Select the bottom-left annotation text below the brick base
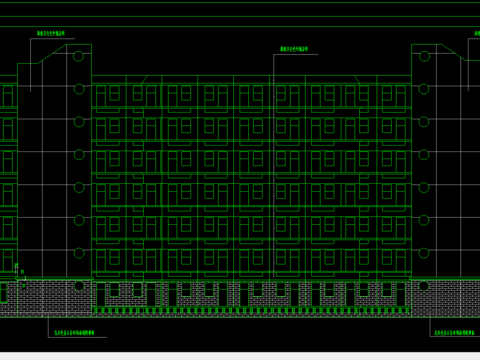Viewport: 480px width, 360px height. tap(74, 332)
